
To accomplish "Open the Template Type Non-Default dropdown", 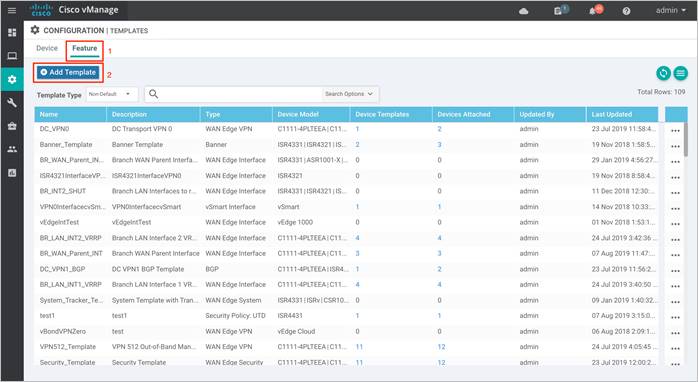I will pos(112,94).
